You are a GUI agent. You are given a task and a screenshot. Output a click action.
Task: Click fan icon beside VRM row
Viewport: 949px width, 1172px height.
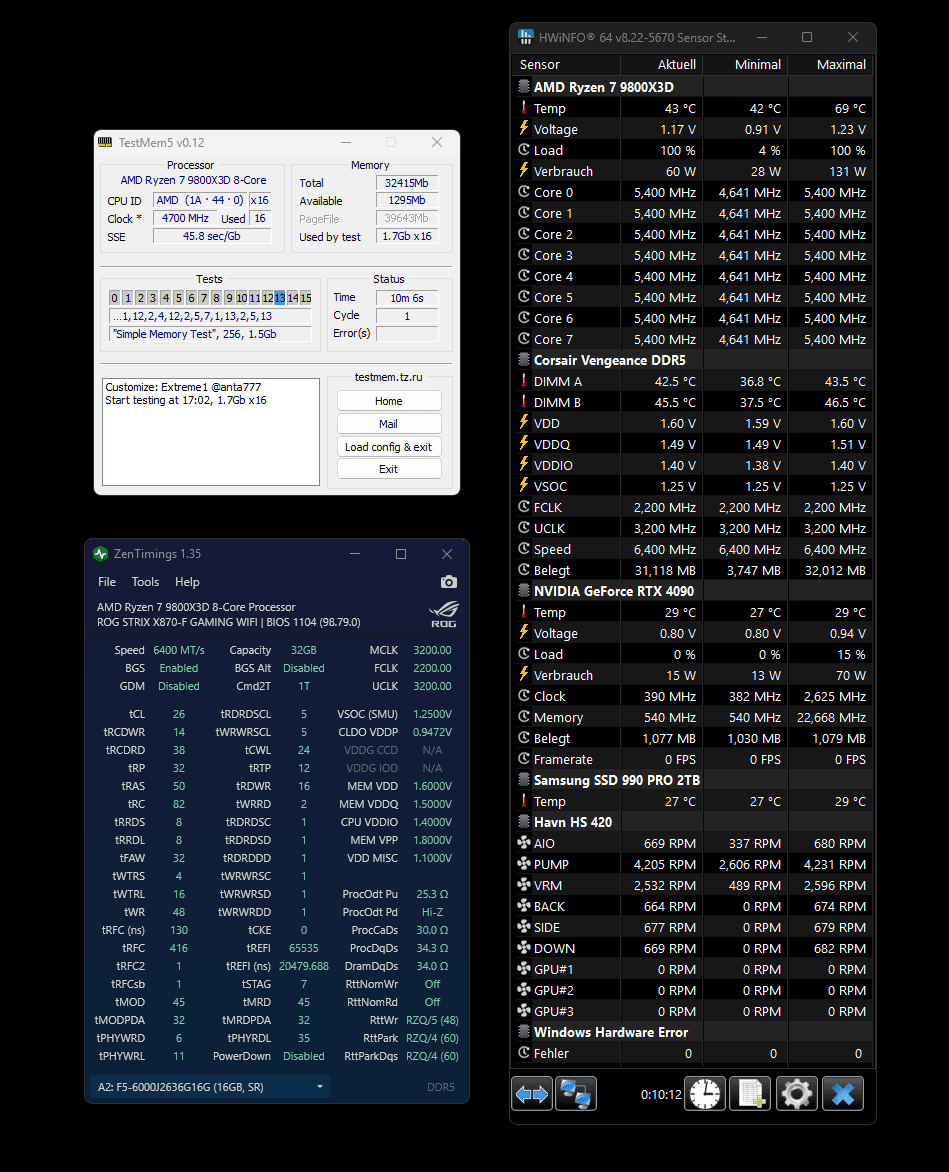pos(524,884)
